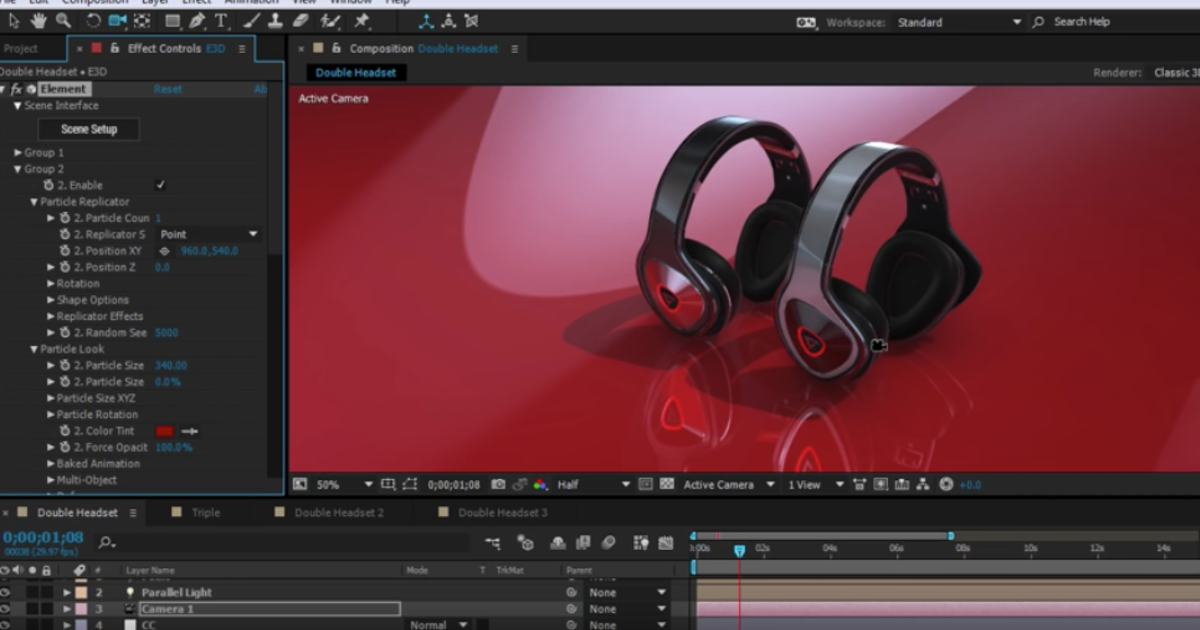Click the Scene Setup button
The image size is (1200, 630).
click(88, 129)
